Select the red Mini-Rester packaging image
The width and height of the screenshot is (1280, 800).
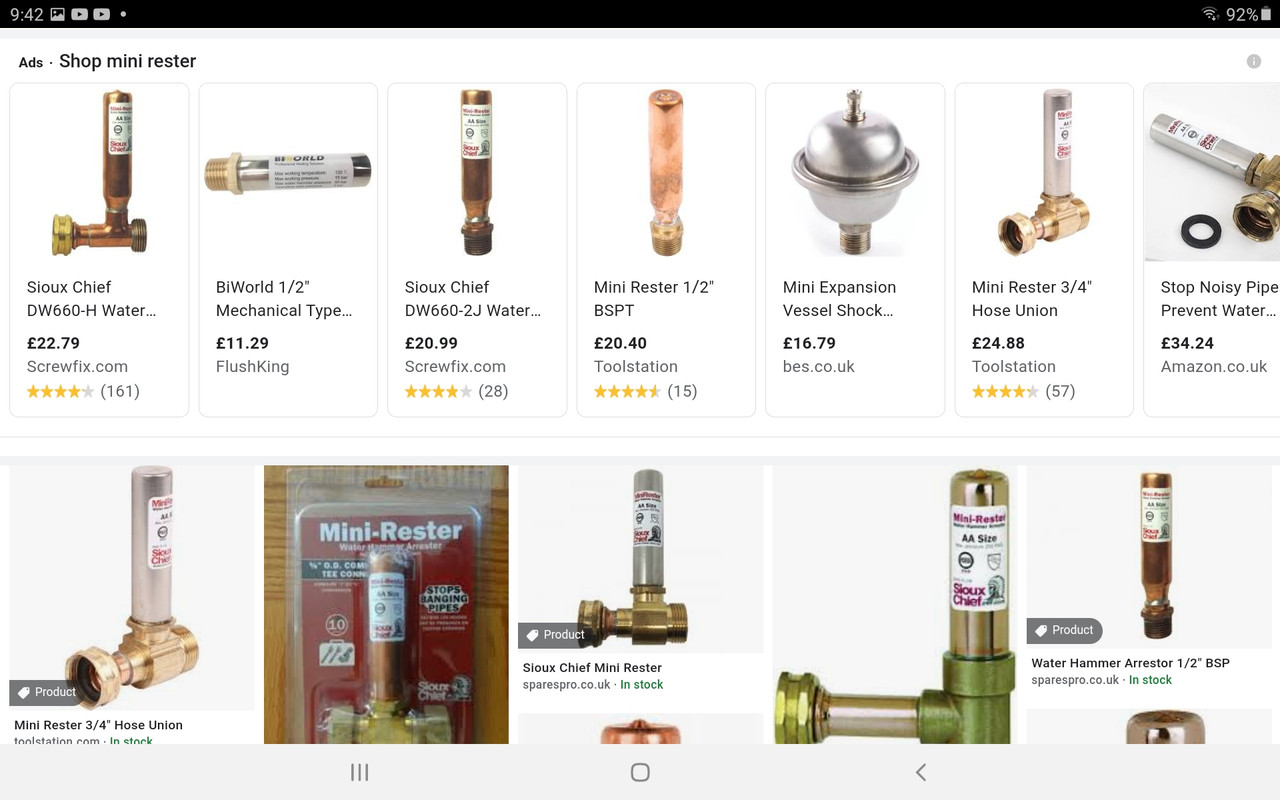click(386, 605)
